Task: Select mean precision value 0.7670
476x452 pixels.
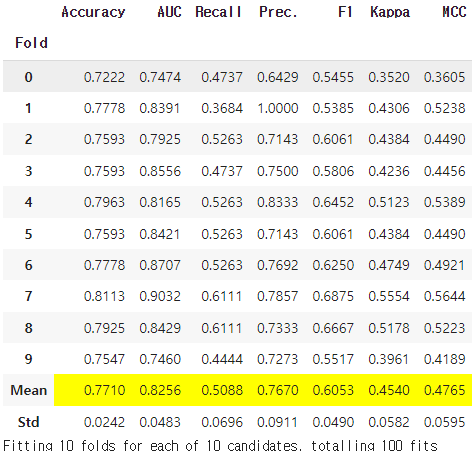Action: coord(278,390)
